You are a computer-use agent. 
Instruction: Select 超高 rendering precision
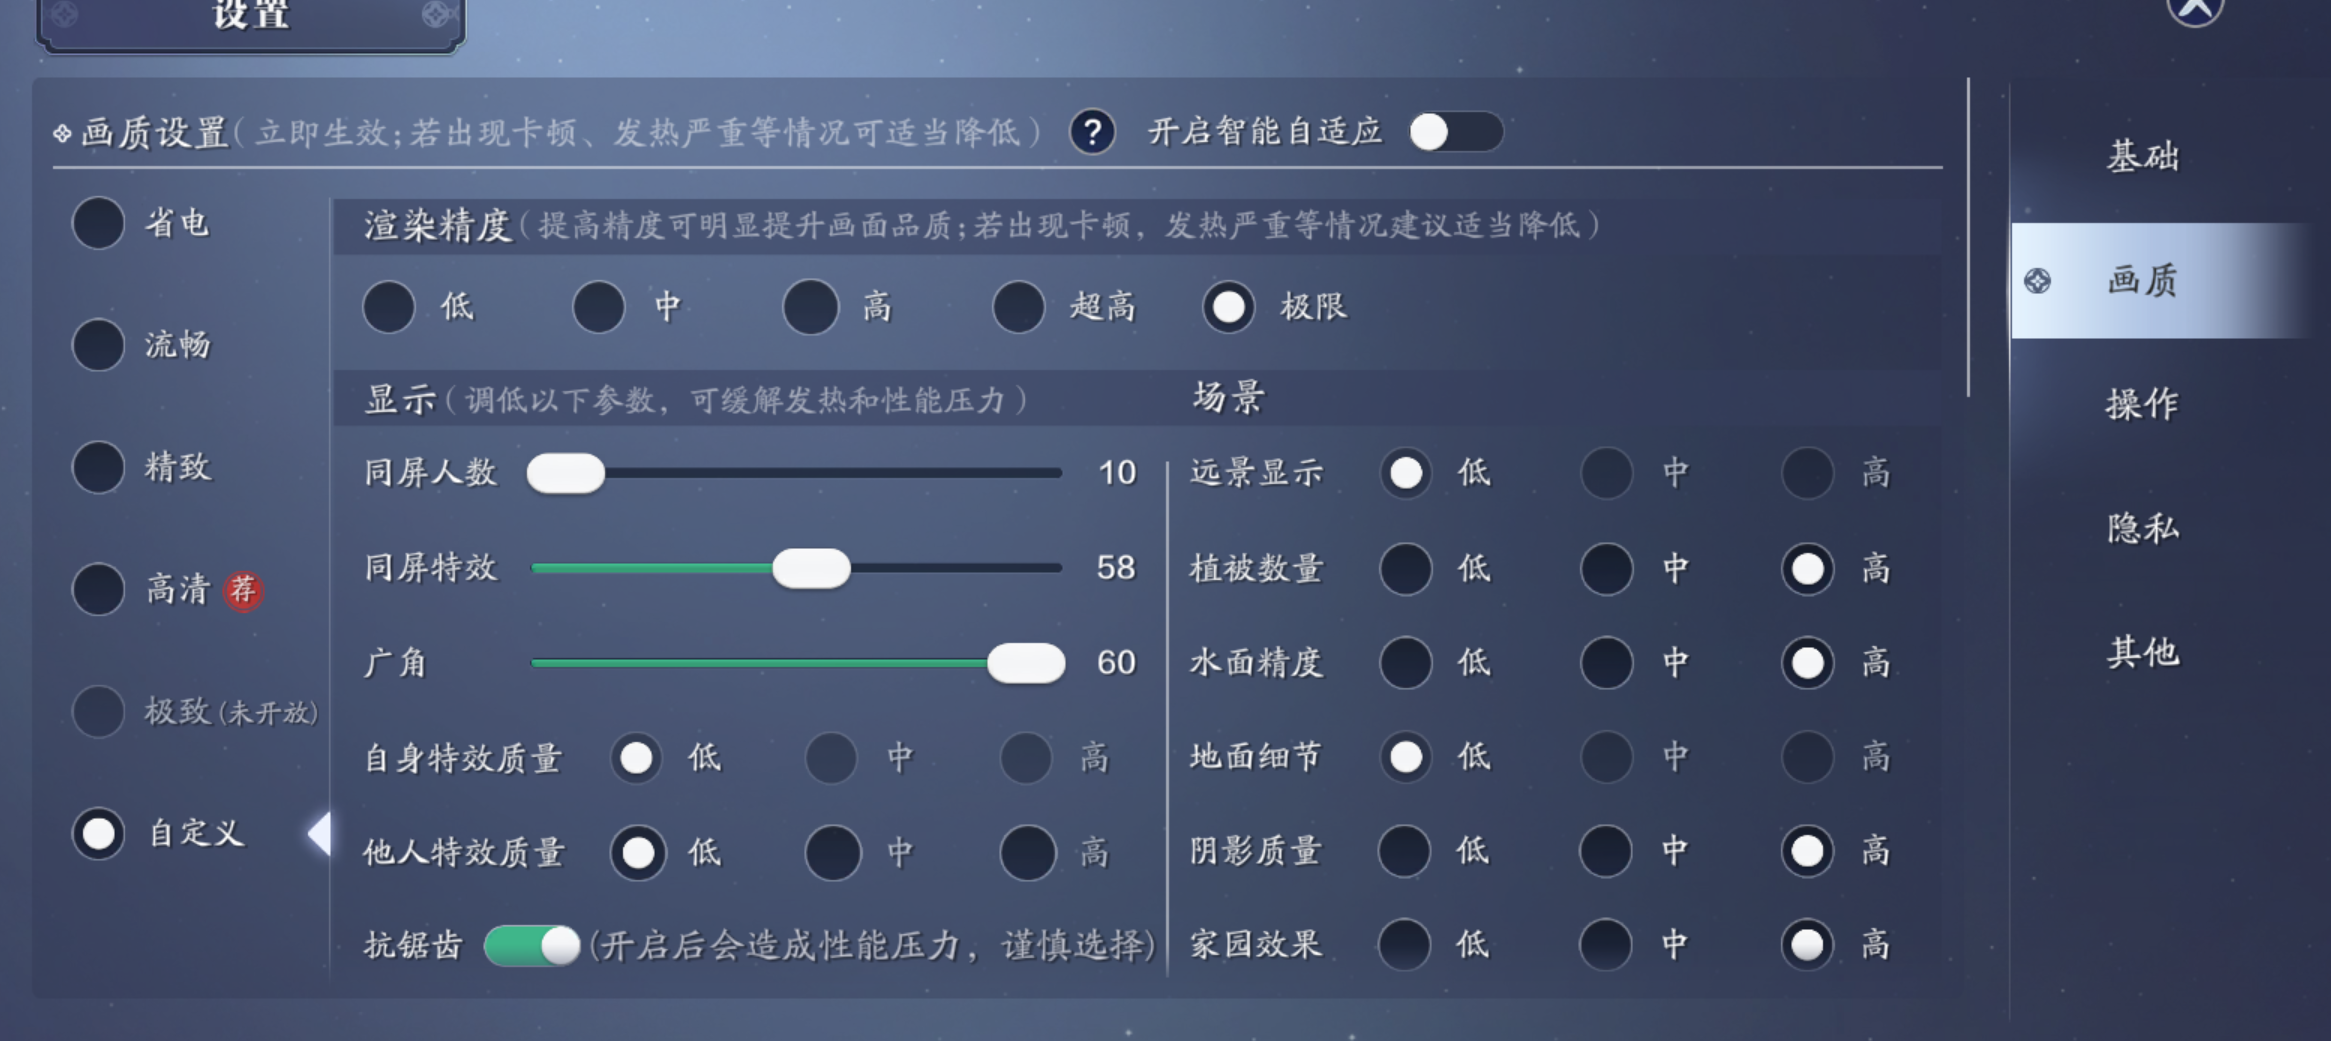pos(1019,306)
